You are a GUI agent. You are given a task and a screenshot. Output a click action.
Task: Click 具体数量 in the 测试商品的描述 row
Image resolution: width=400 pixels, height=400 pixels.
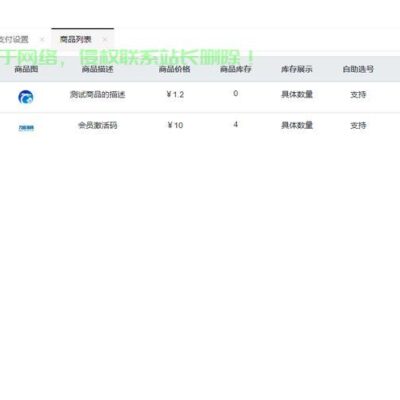297,94
